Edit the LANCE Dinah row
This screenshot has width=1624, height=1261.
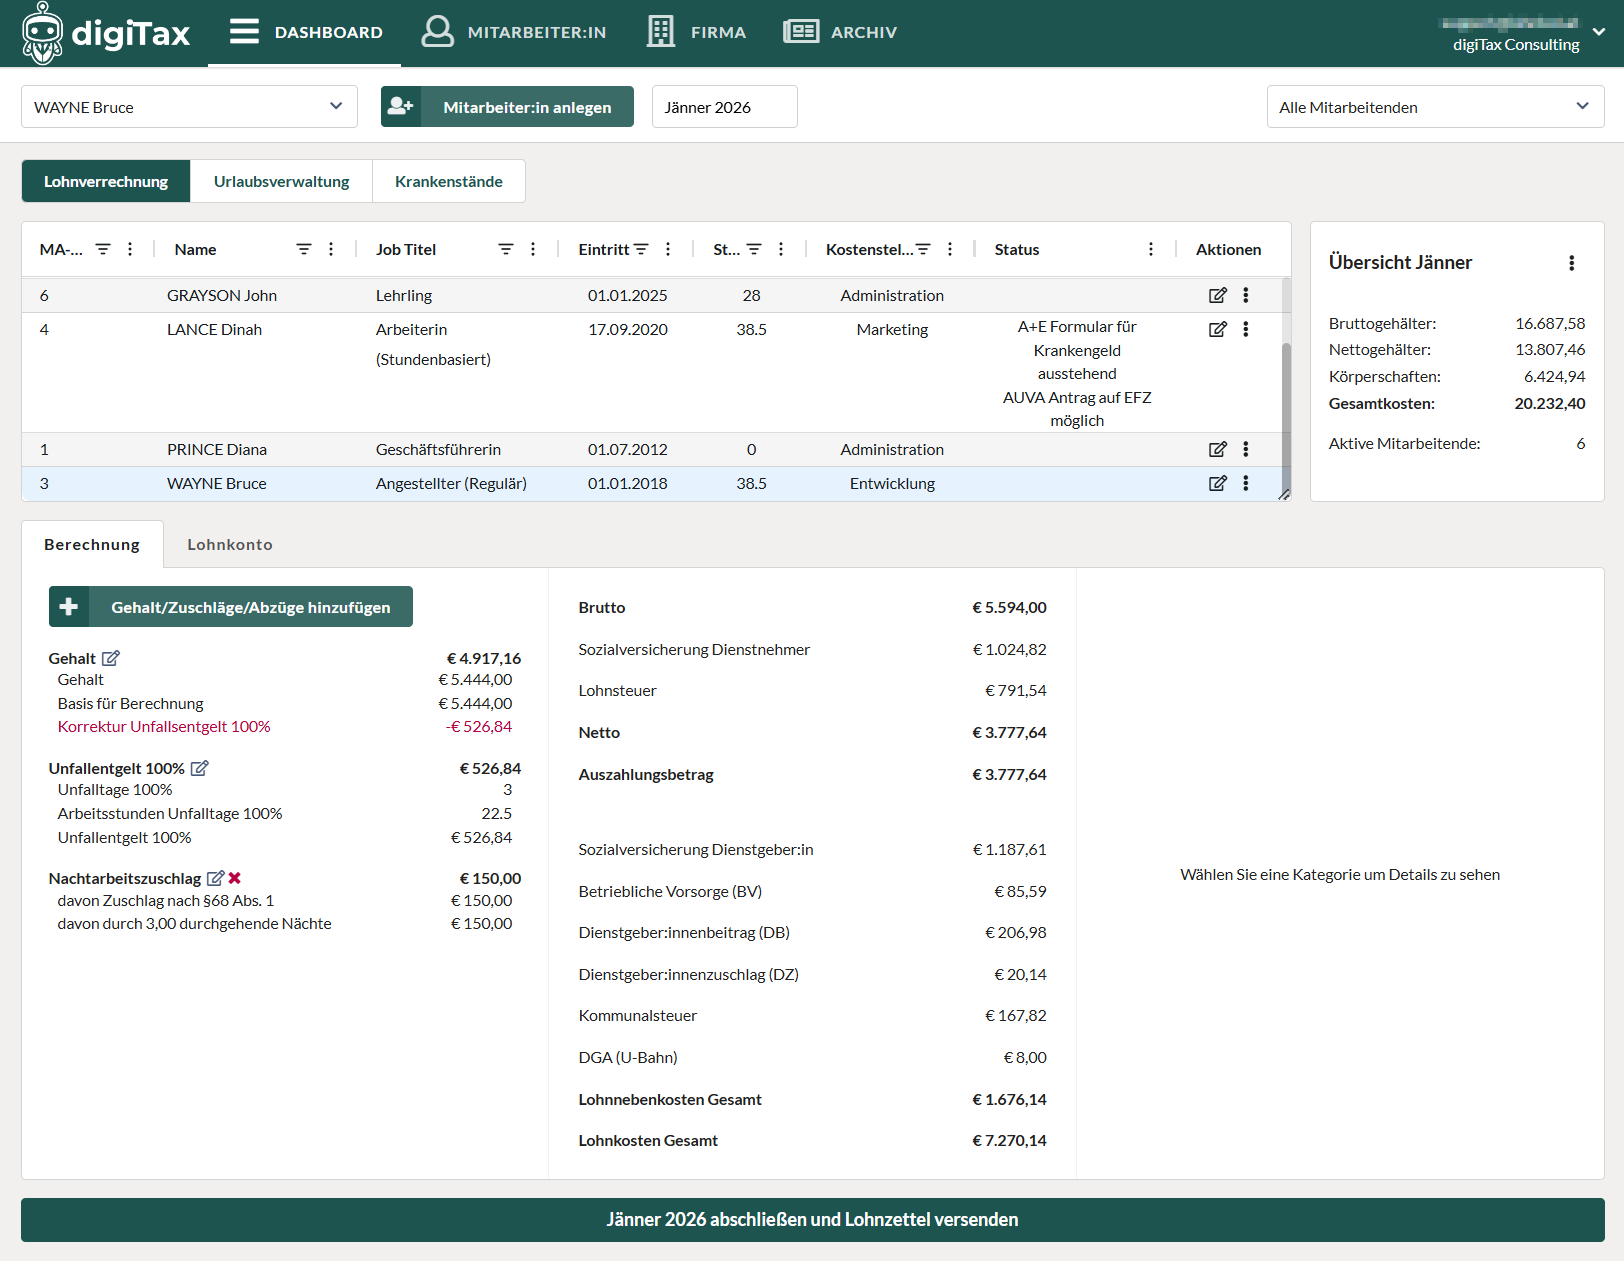click(1217, 329)
